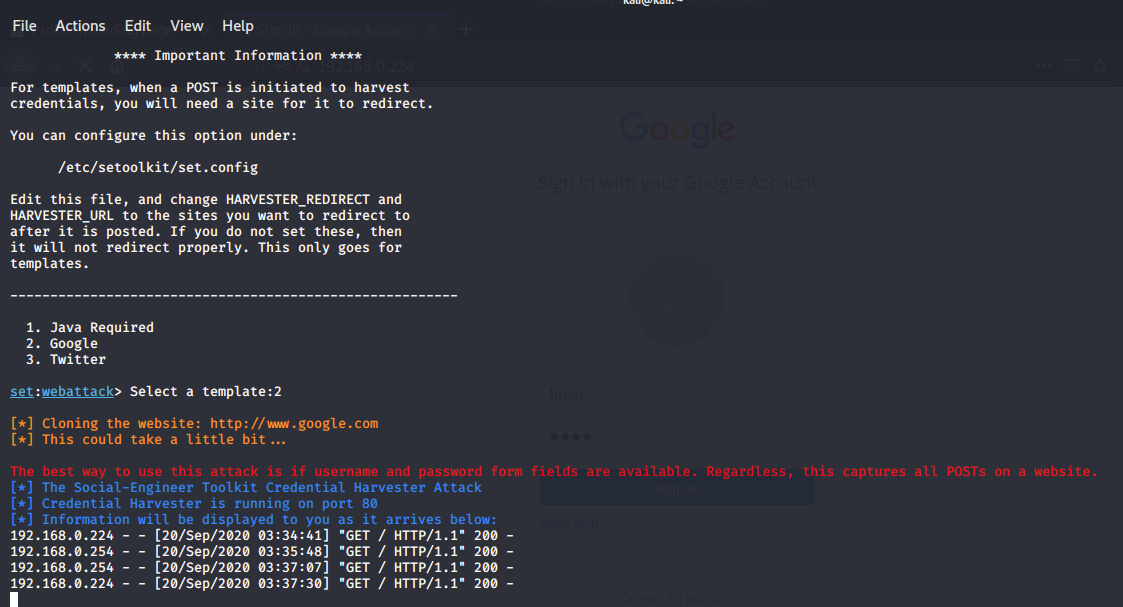This screenshot has height=607, width=1123.
Task: Click the terminal cursor block
Action: click(14, 599)
